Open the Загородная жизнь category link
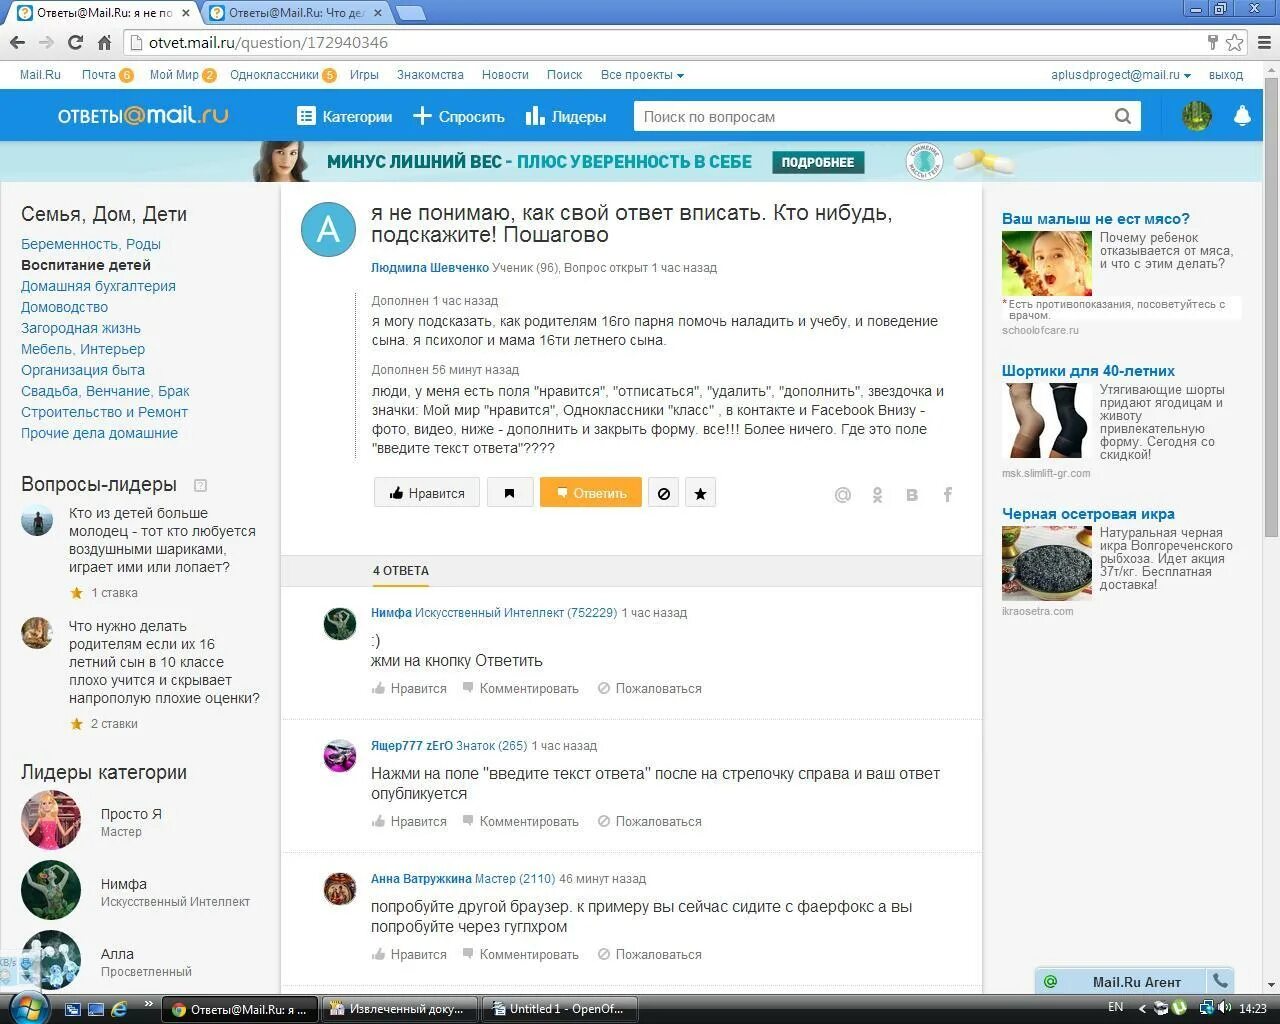The image size is (1280, 1024). (x=81, y=328)
